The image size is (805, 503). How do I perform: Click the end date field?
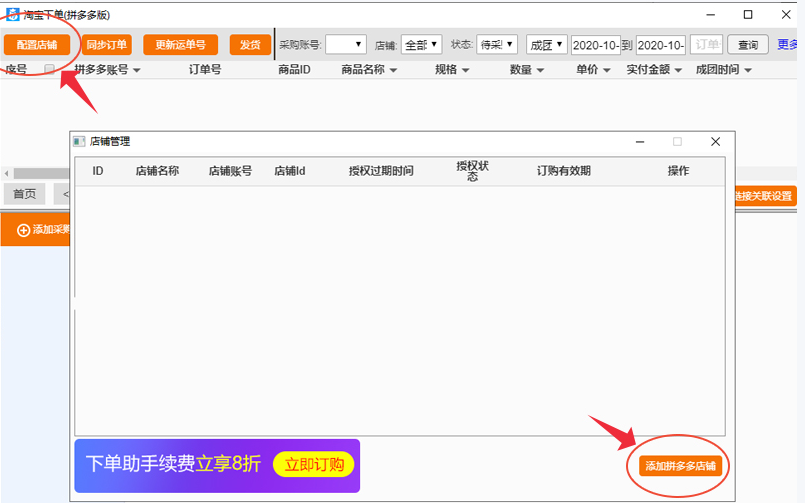661,45
